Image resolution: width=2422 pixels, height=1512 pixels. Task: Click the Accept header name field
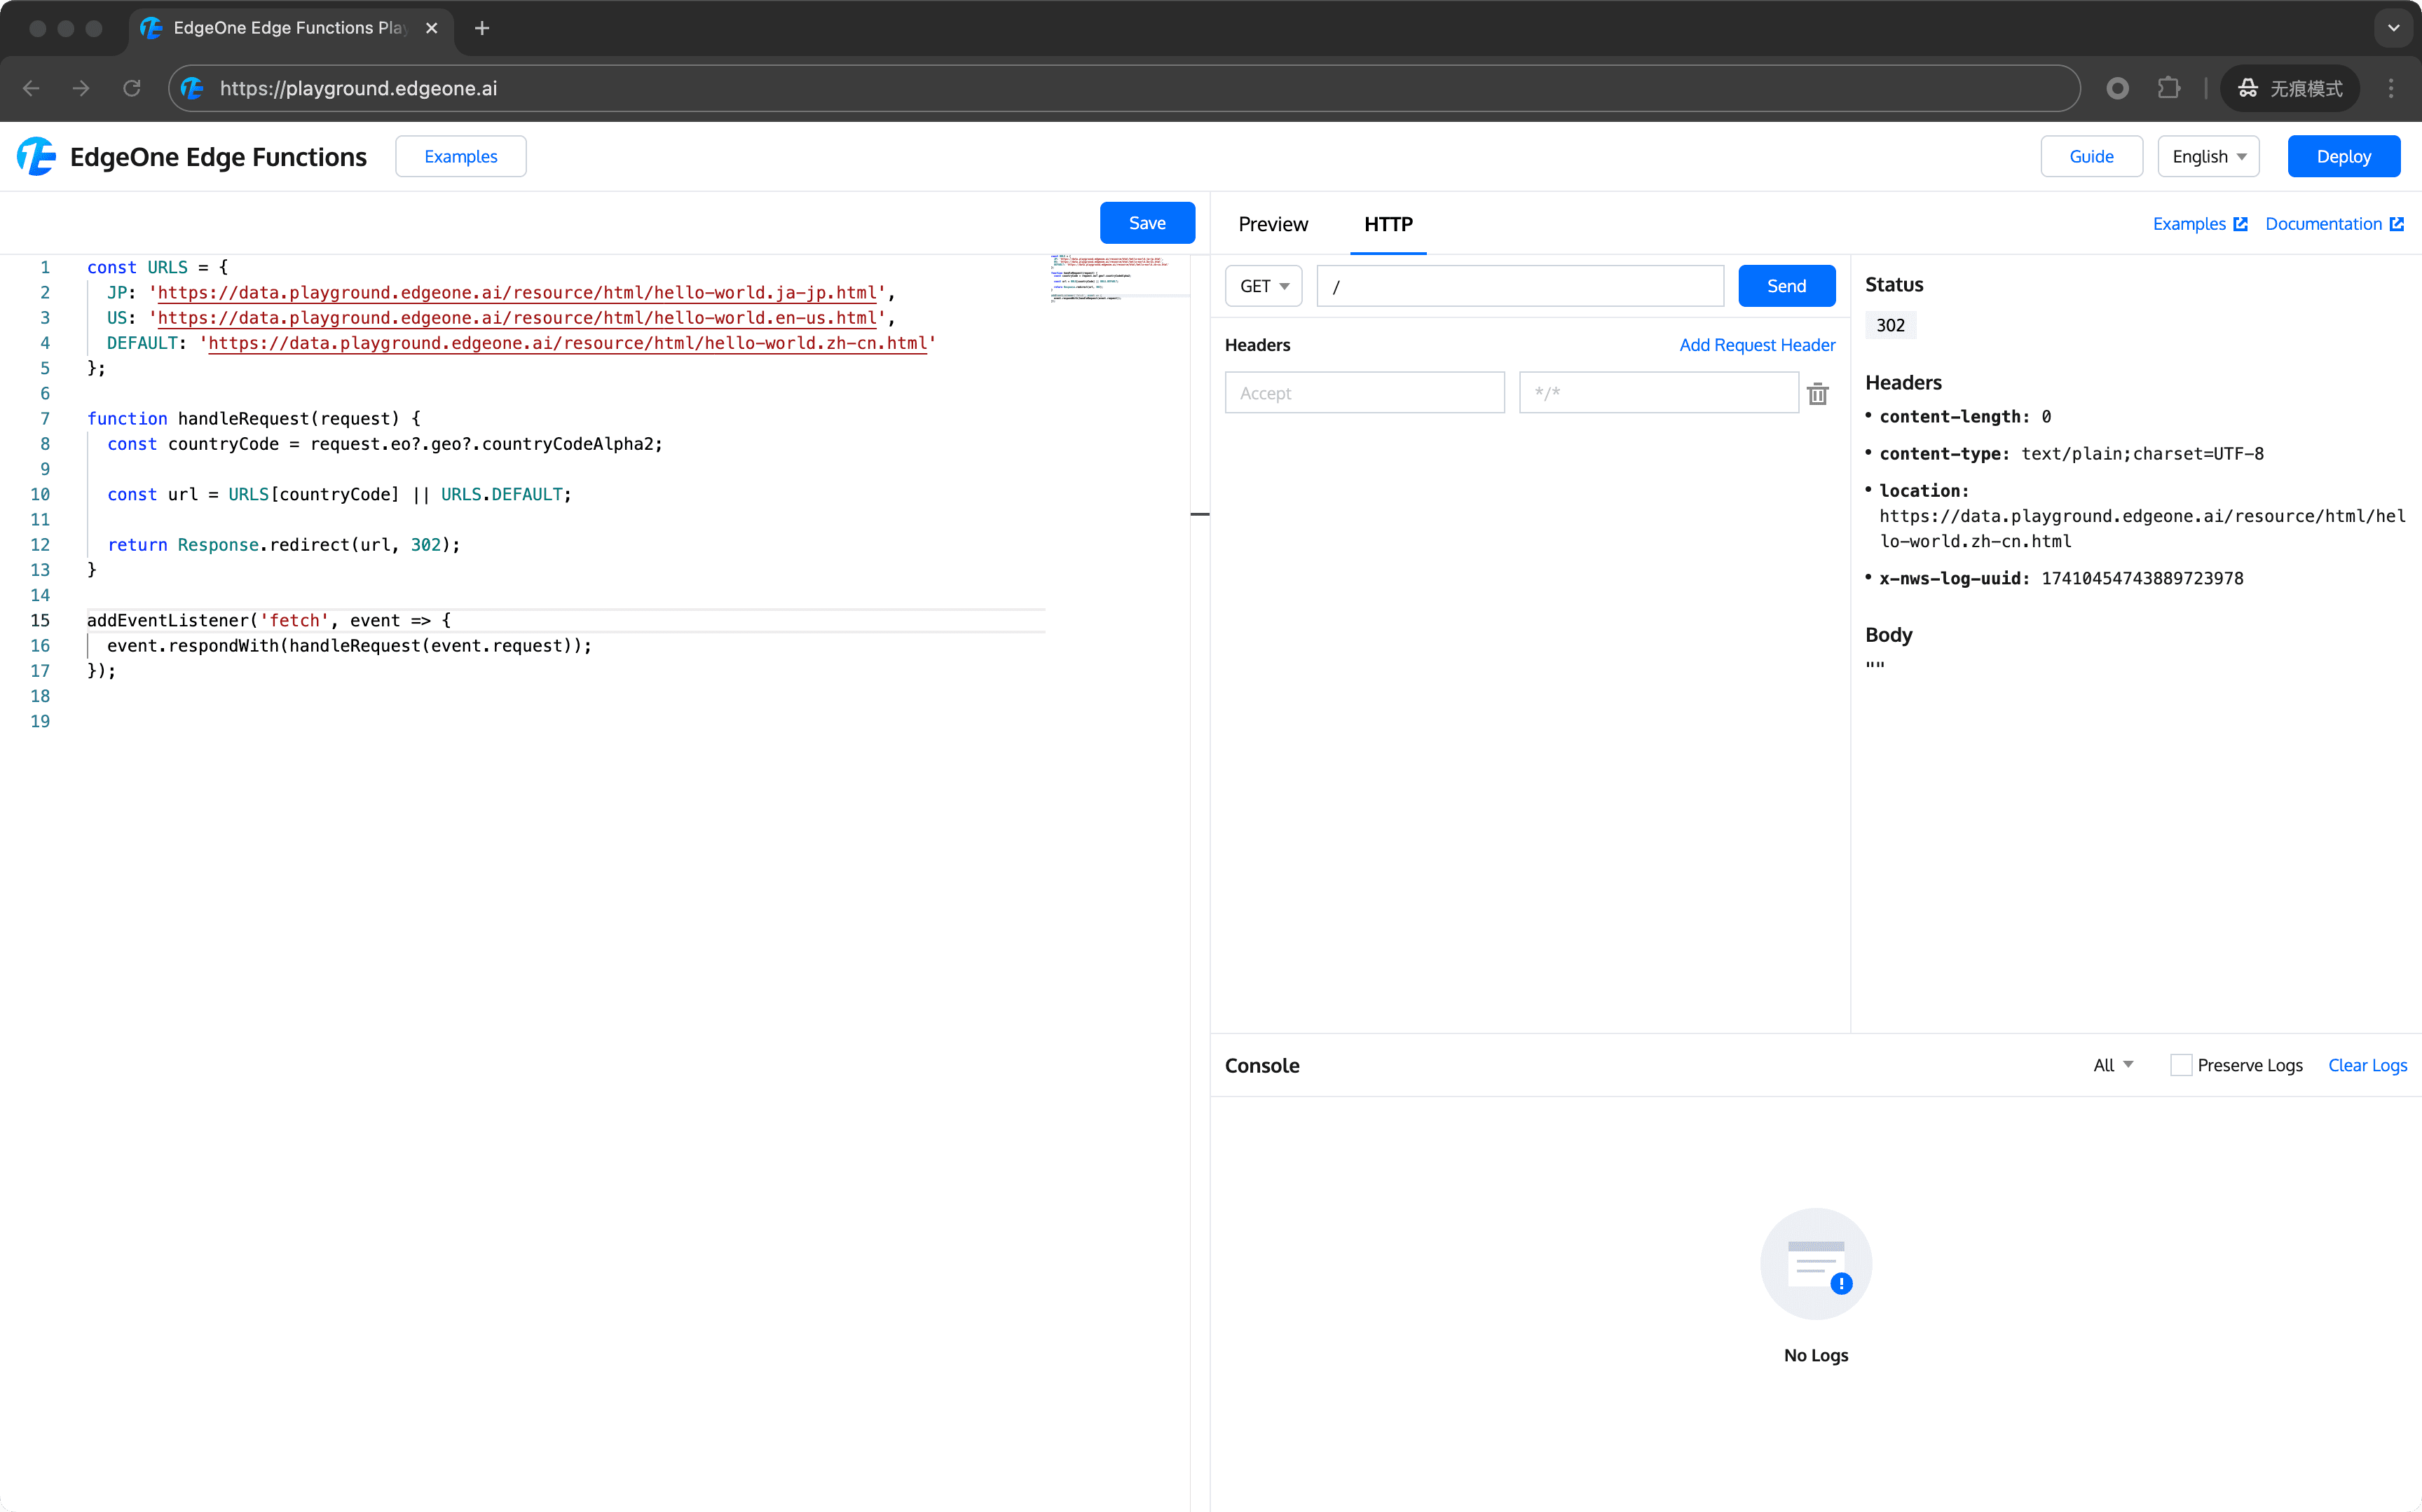click(1364, 393)
